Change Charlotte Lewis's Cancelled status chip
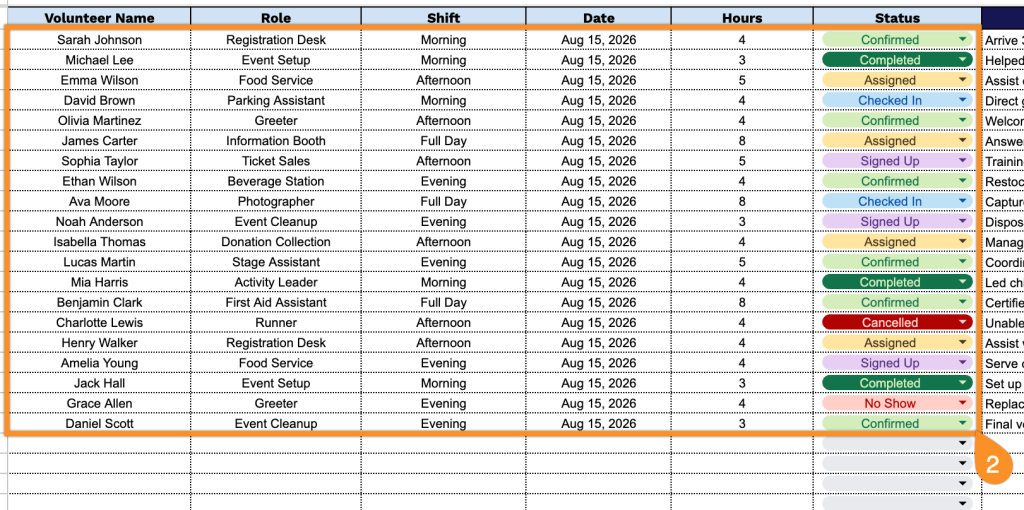Image resolution: width=1024 pixels, height=510 pixels. 897,323
